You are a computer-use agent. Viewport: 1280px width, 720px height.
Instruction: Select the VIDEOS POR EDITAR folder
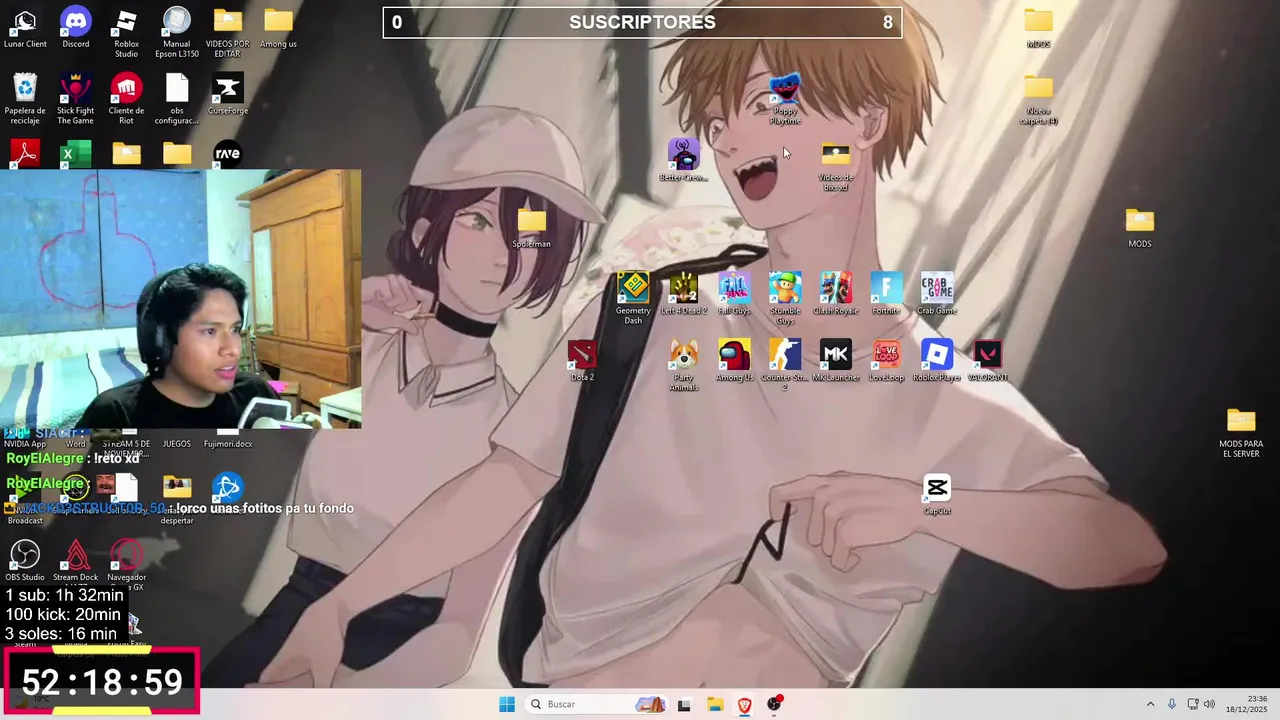[x=228, y=33]
